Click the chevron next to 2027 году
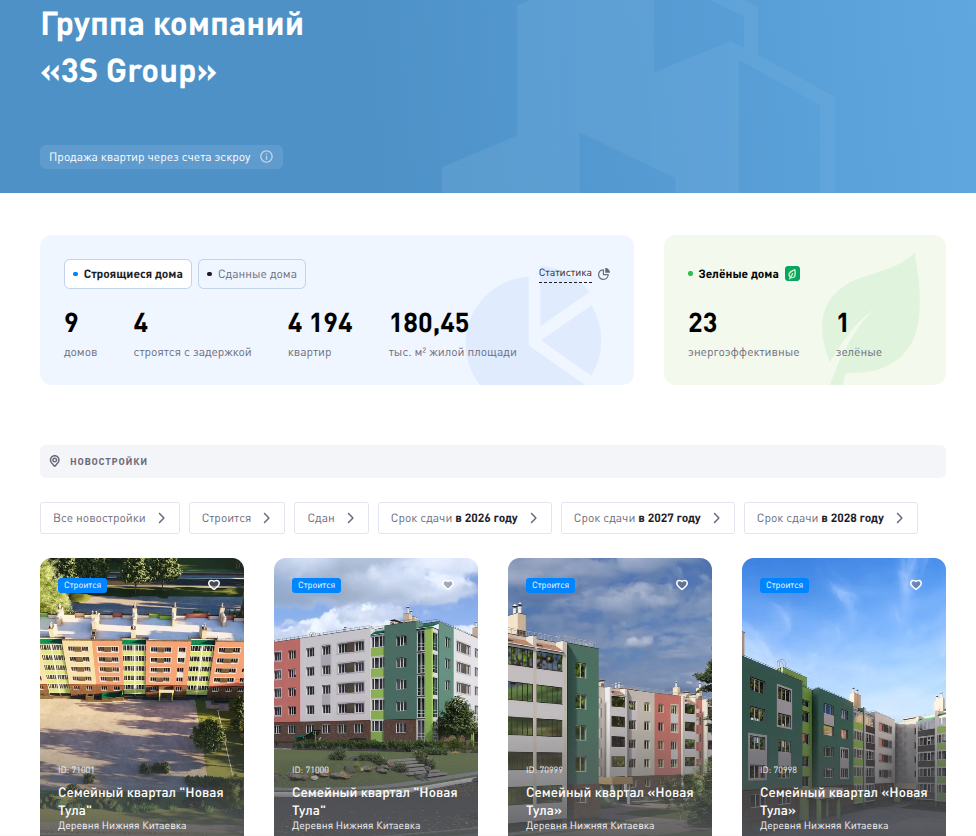Image resolution: width=976 pixels, height=836 pixels. pos(716,518)
